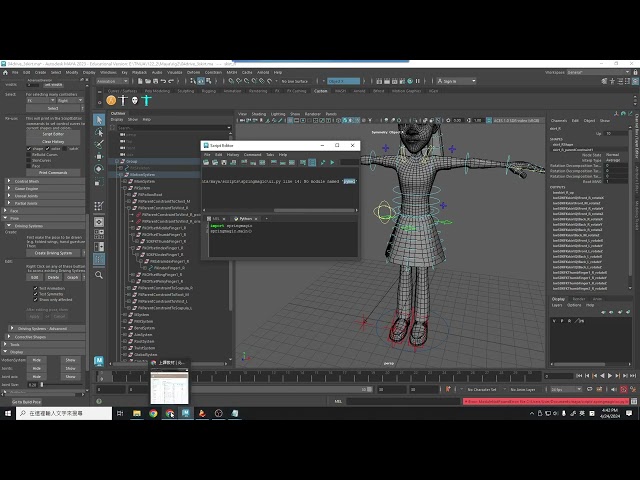Screen dimensions: 640x480
Task: Open the Animation menu set dropdown
Action: pyautogui.click(x=112, y=81)
